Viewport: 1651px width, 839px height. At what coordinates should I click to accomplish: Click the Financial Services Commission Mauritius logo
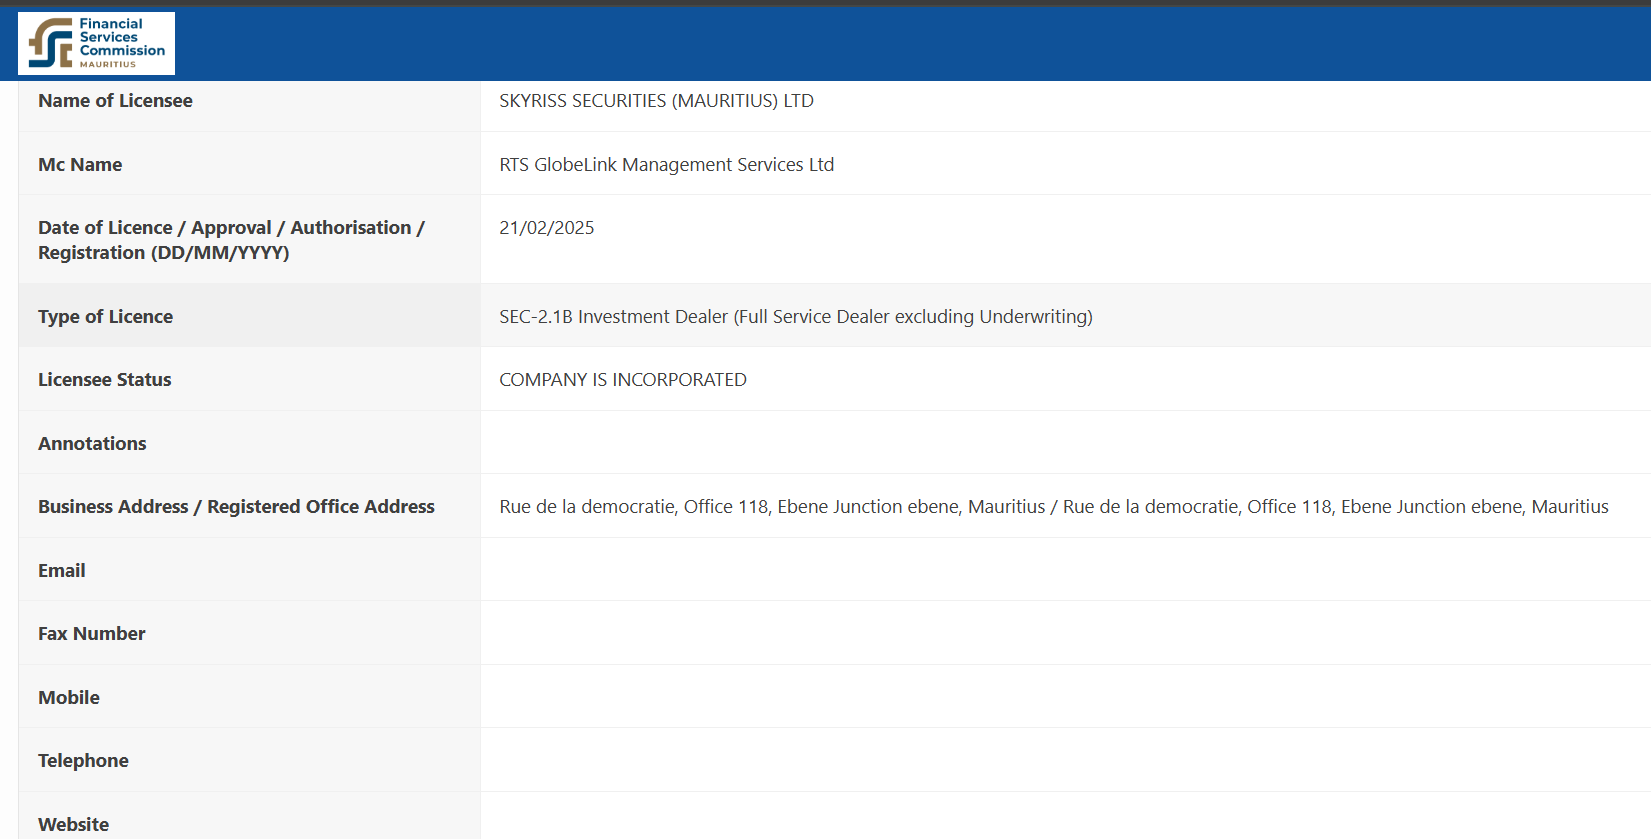click(96, 44)
